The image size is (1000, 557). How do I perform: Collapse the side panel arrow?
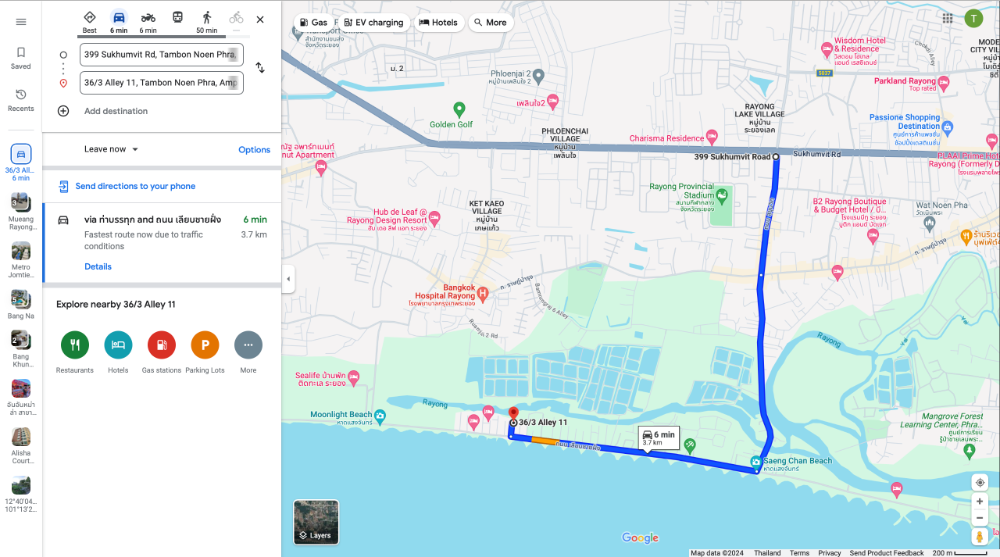click(288, 279)
